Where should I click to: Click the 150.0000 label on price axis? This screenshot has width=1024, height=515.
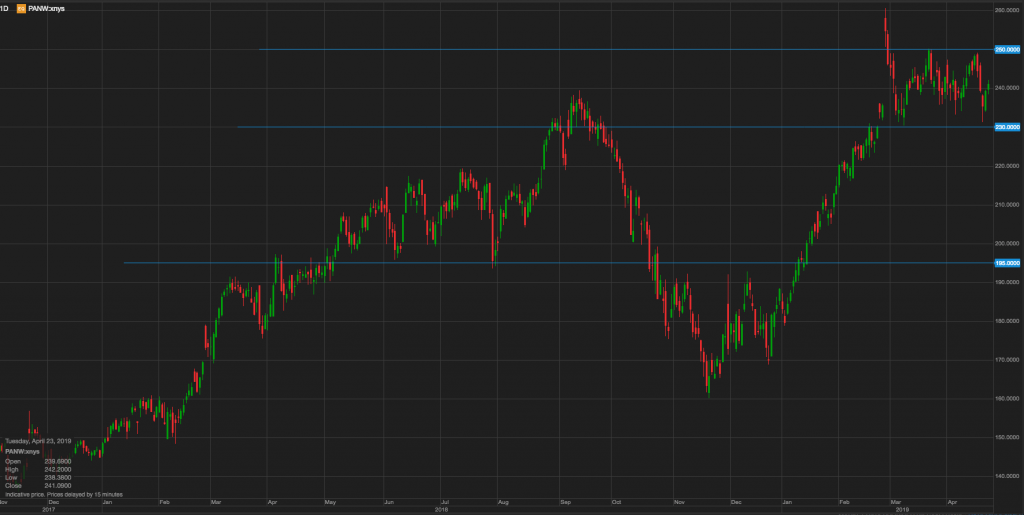click(x=1005, y=437)
